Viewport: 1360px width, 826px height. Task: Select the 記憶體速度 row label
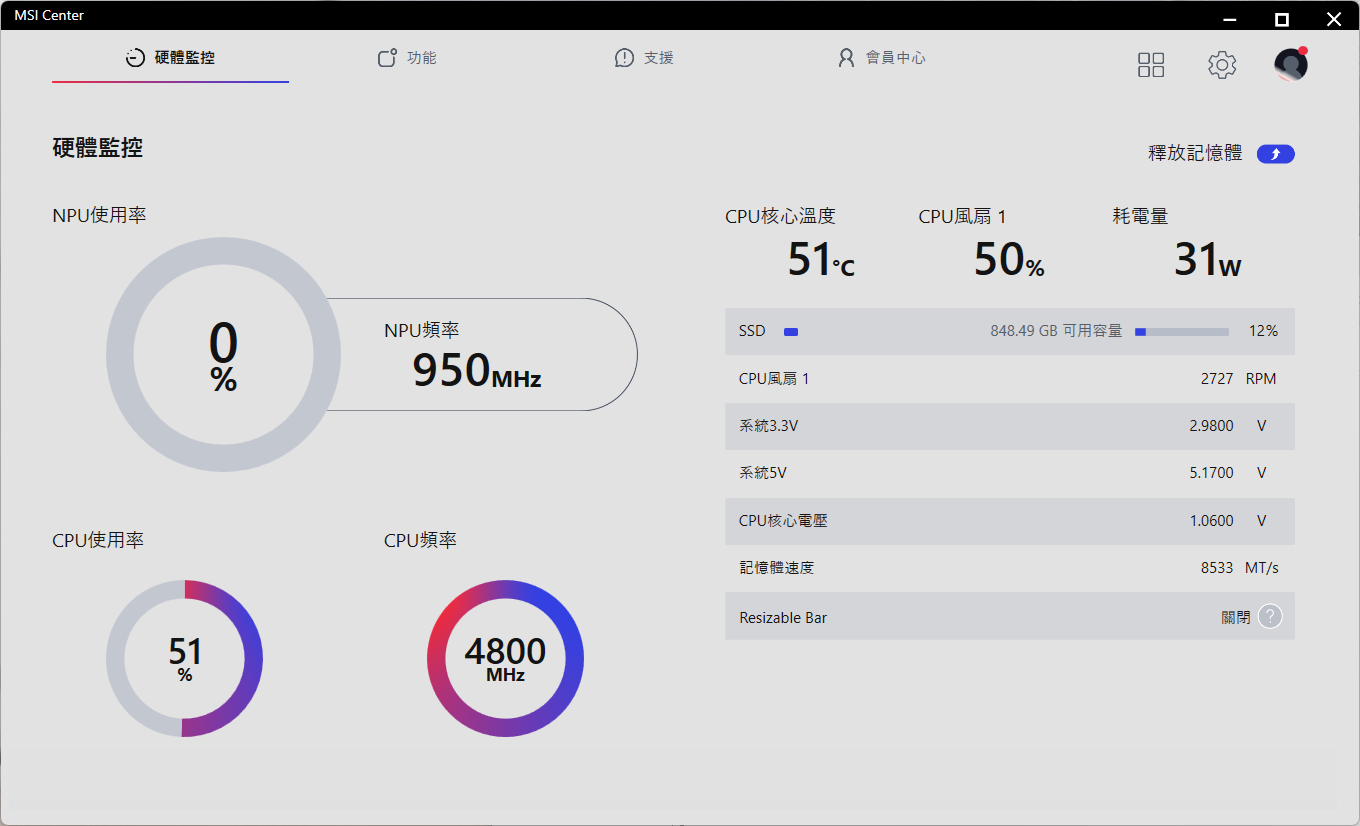click(776, 568)
